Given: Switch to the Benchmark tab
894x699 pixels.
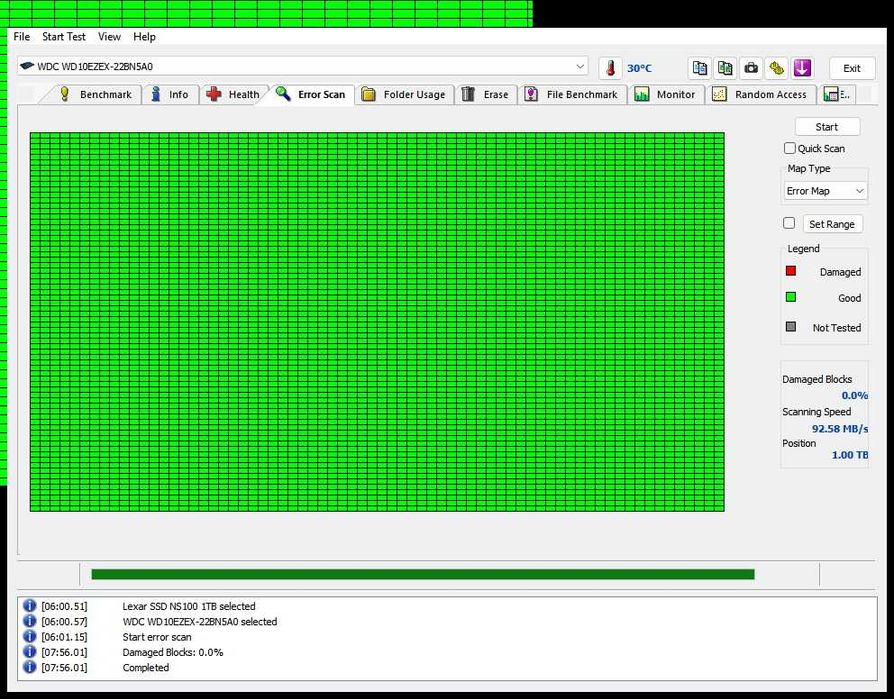Looking at the screenshot, I should tap(95, 95).
